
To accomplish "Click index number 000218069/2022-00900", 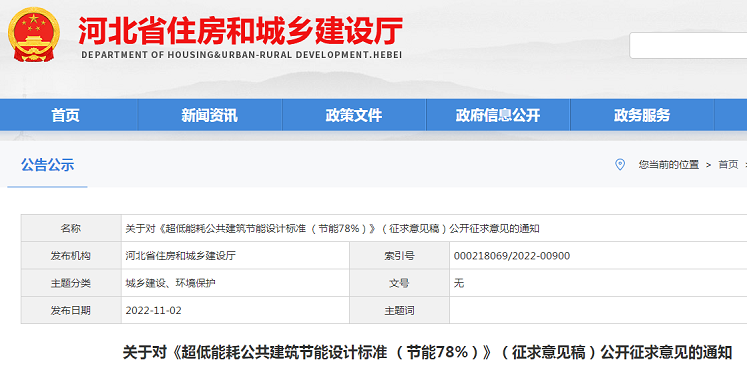I will 512,256.
